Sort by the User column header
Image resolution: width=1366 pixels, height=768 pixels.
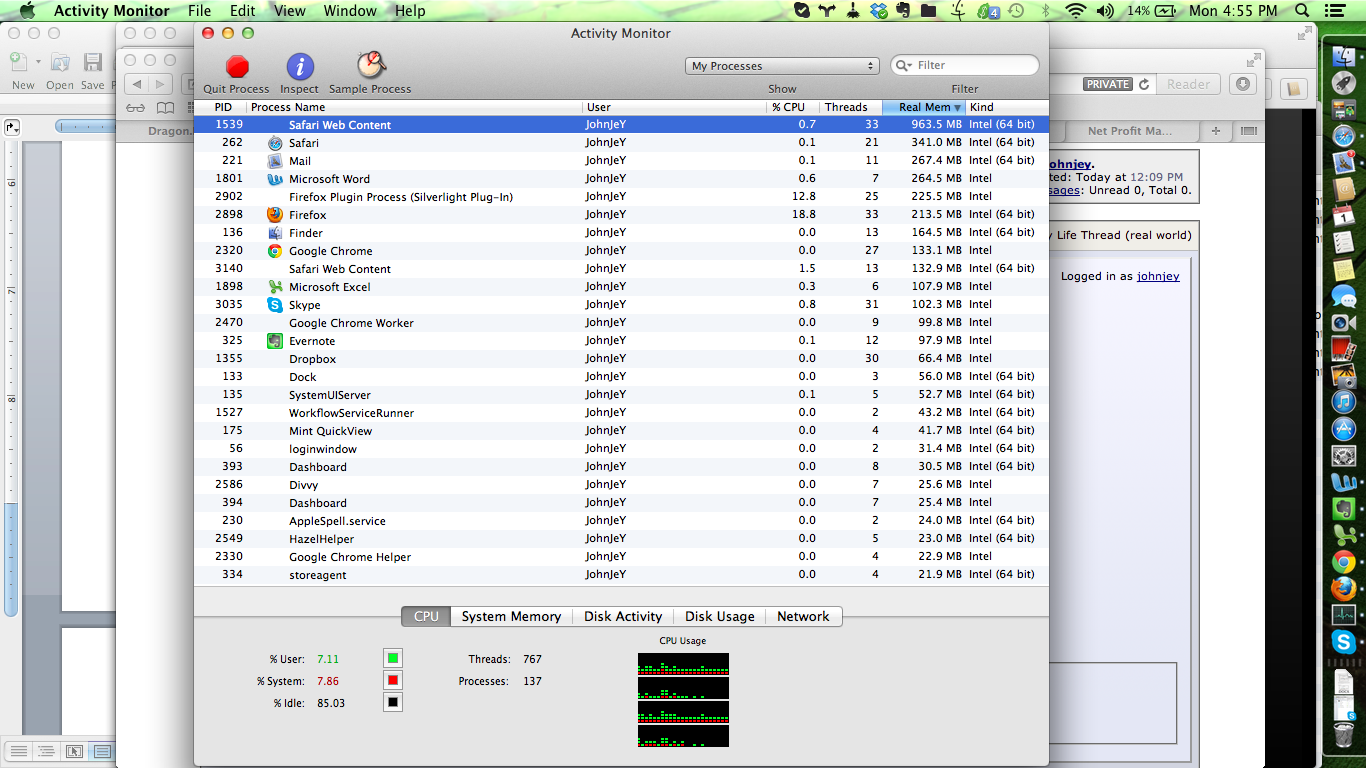click(x=675, y=107)
